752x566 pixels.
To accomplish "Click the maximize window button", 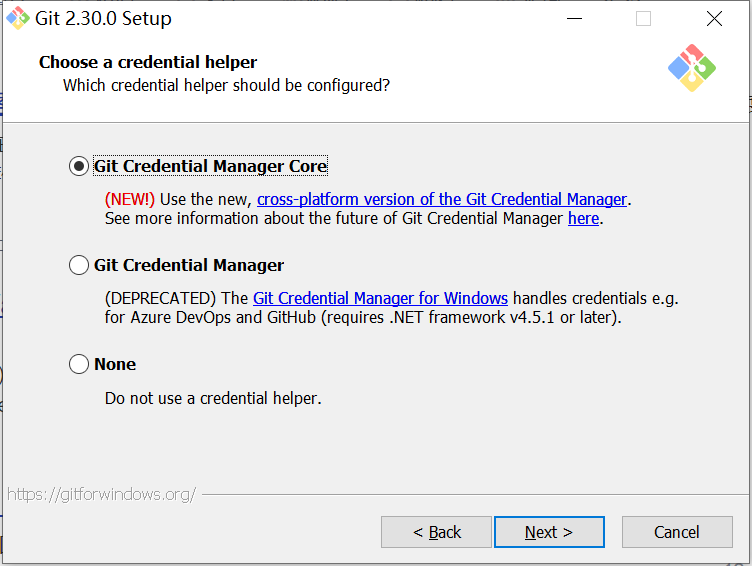I will tap(643, 18).
